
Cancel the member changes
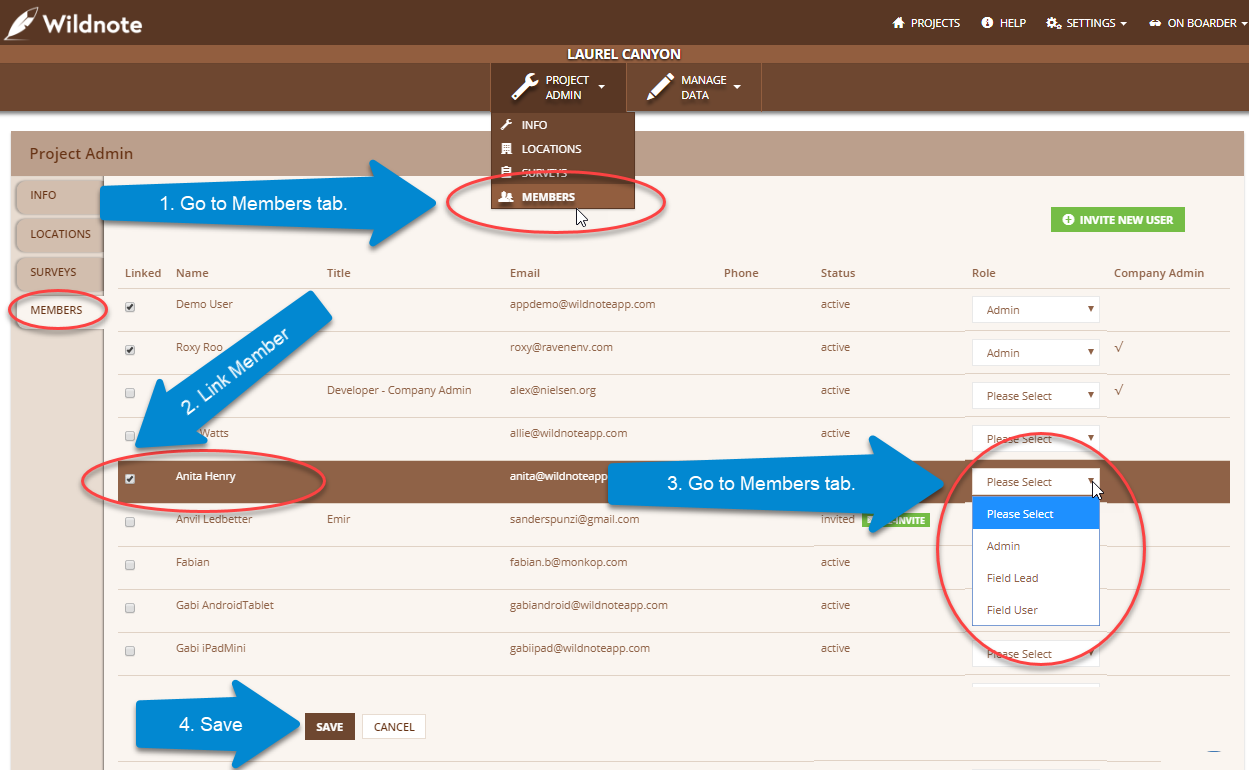tap(394, 727)
